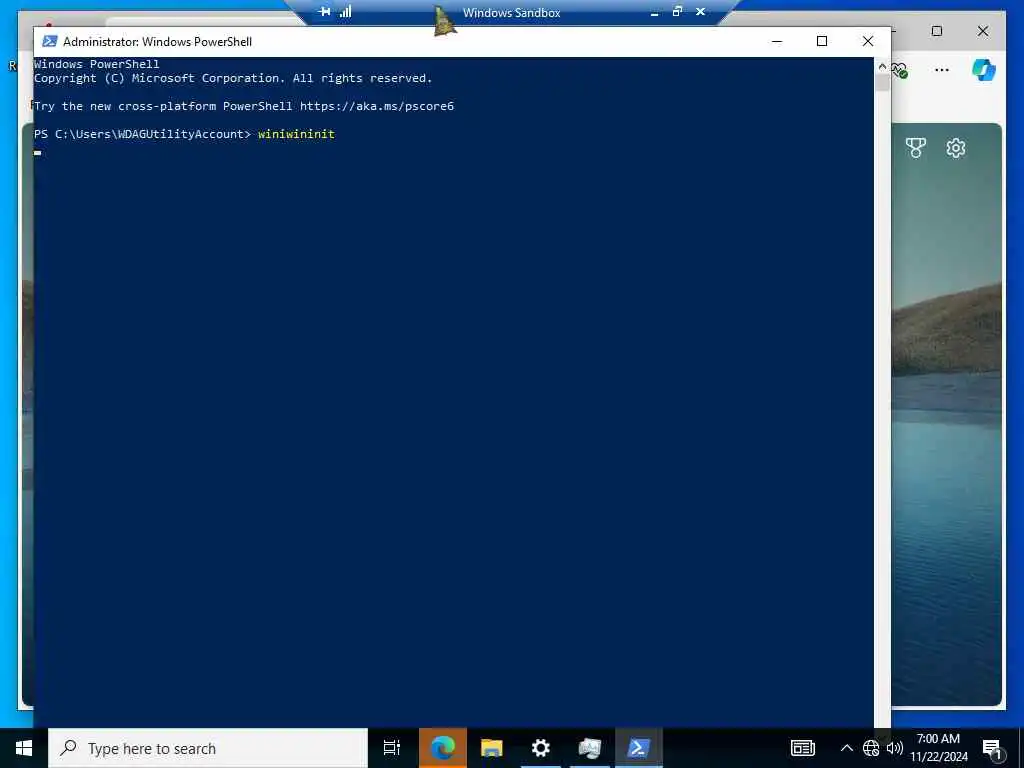Restore down the Windows Sandbox window
This screenshot has width=1024, height=768.
click(677, 12)
